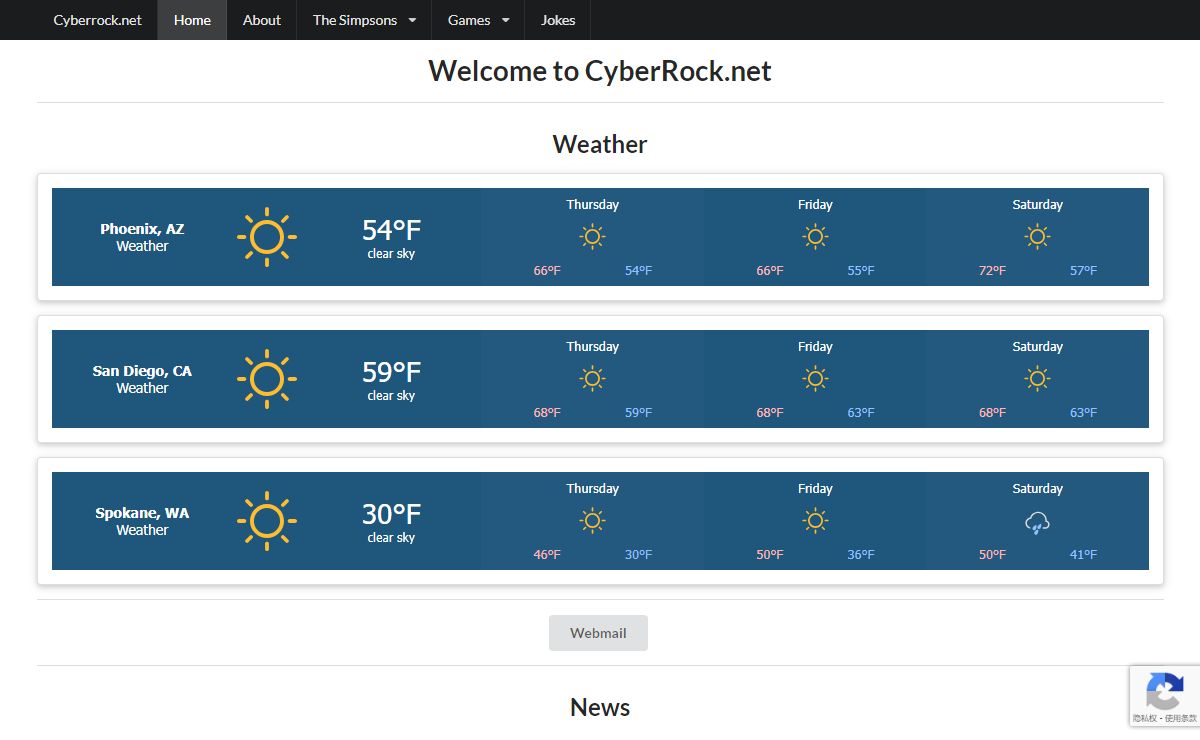
Task: Go to the Home nav item
Action: point(192,20)
